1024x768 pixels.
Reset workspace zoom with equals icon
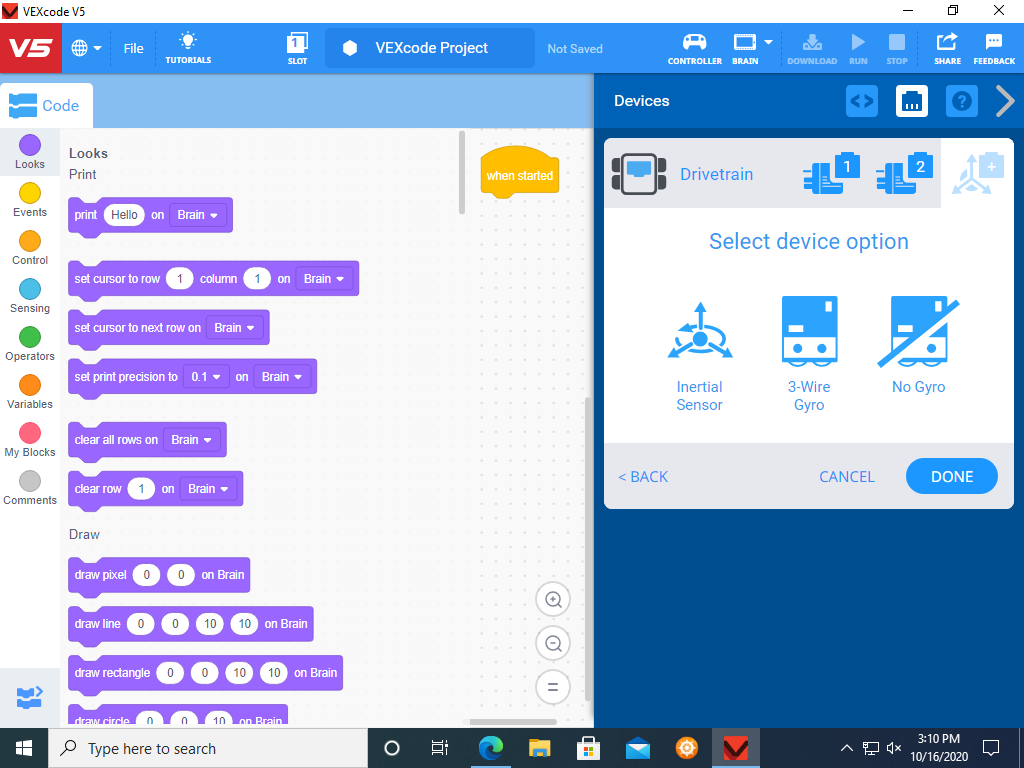point(553,687)
